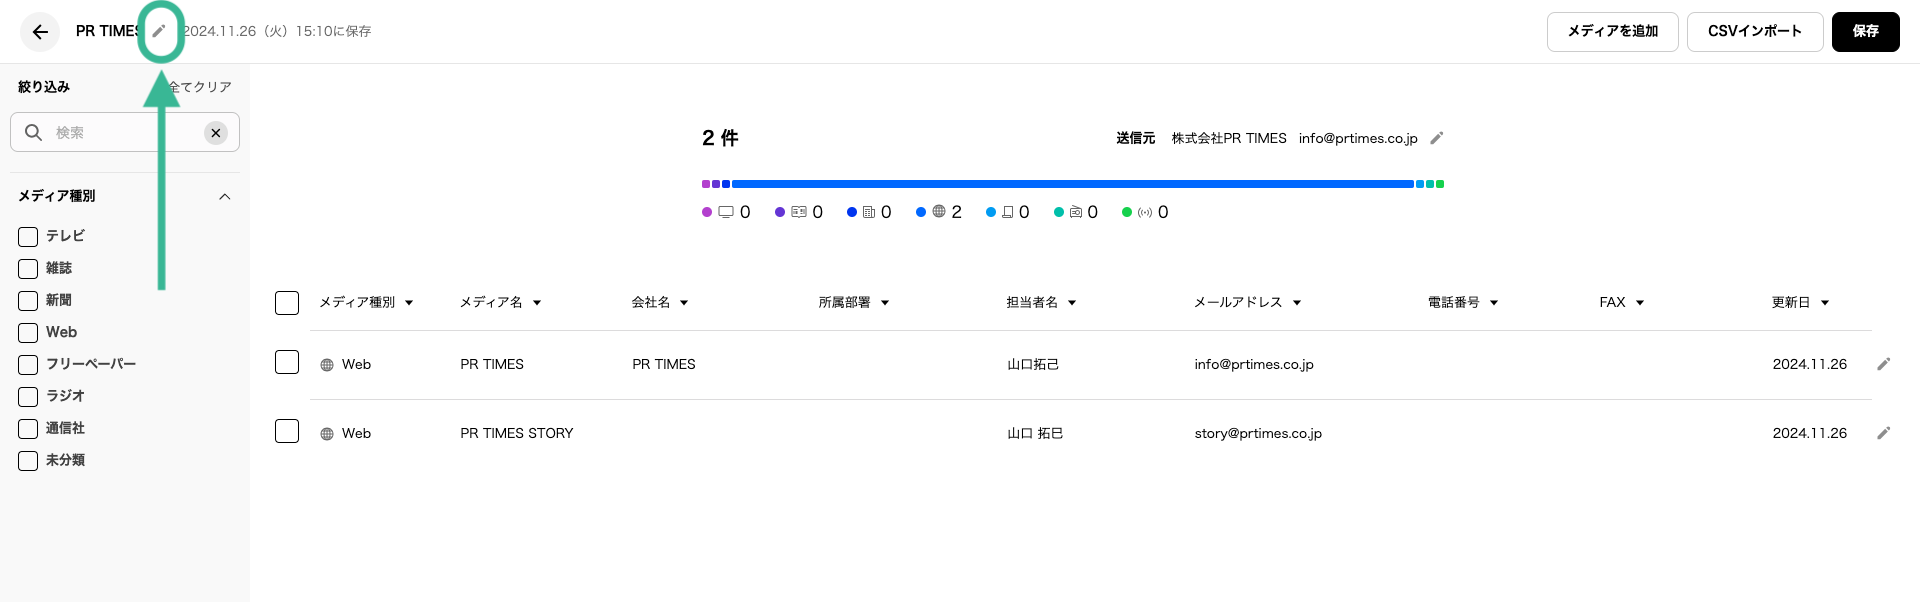This screenshot has height=602, width=1920.
Task: Edit the PR TIMES STORY row pencil icon
Action: click(x=1884, y=433)
